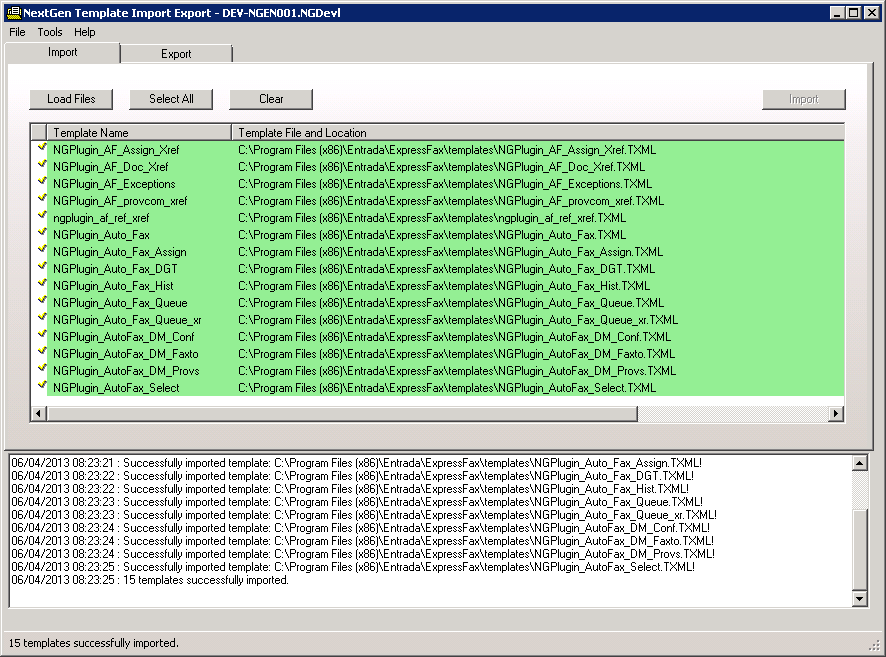Toggle checkmark for NGPlugin_Auto_Fax row

click(x=41, y=233)
